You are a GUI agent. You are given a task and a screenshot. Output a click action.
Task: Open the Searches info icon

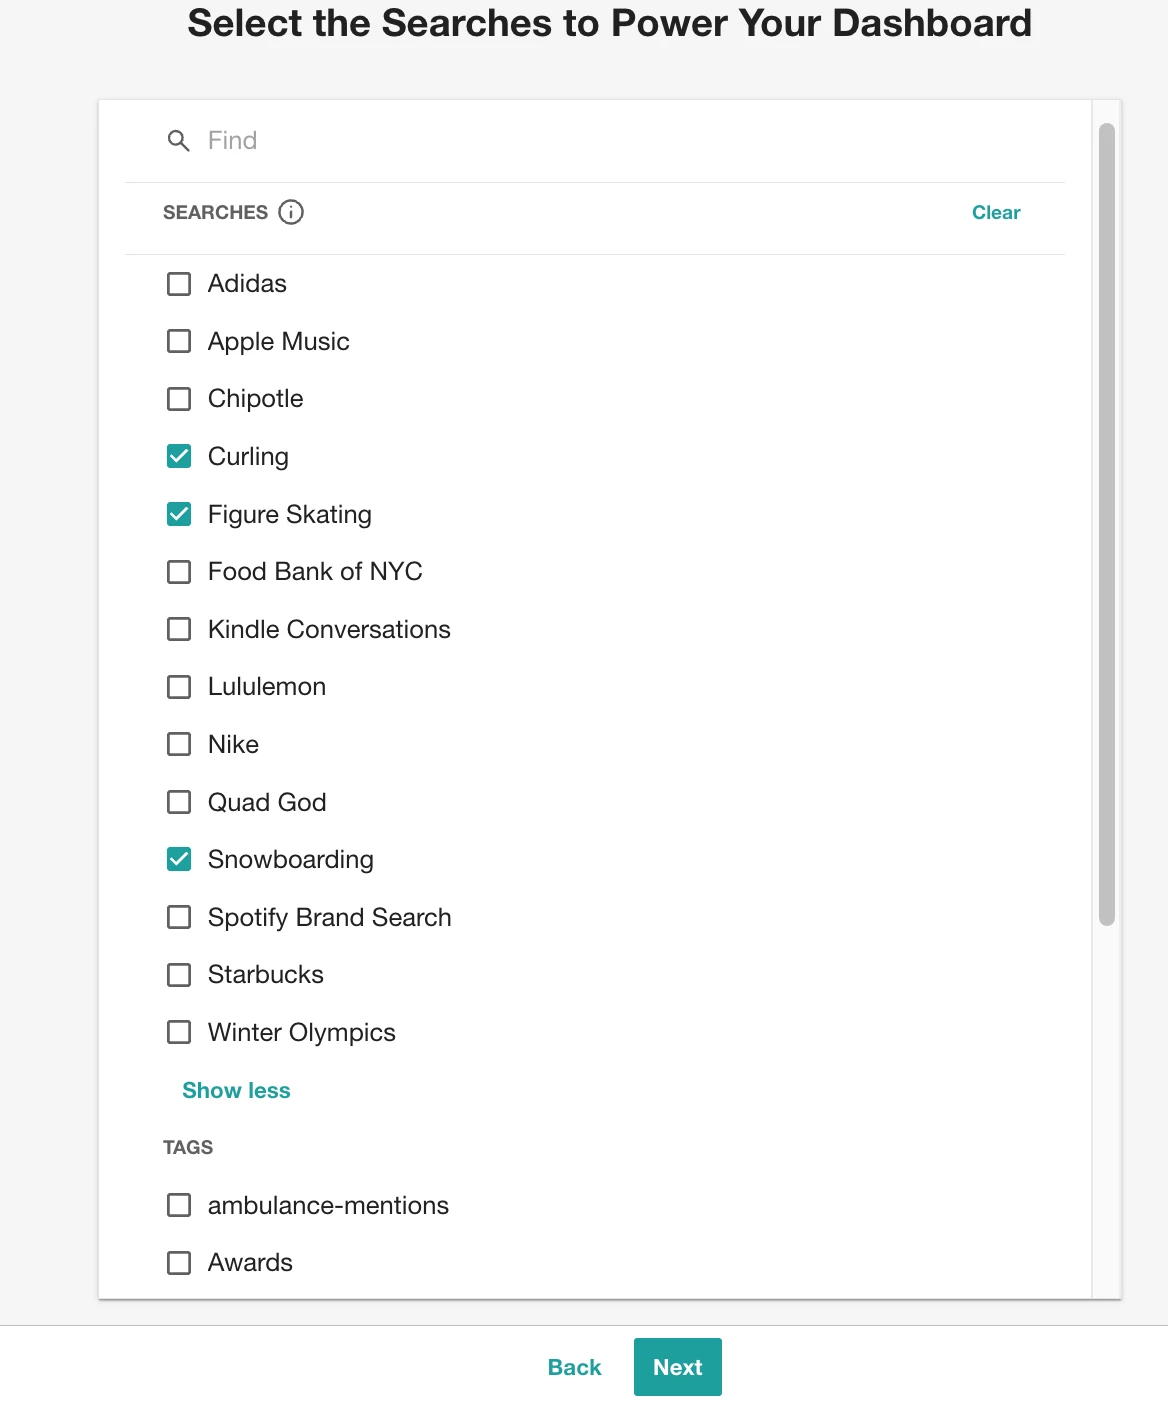pos(291,212)
